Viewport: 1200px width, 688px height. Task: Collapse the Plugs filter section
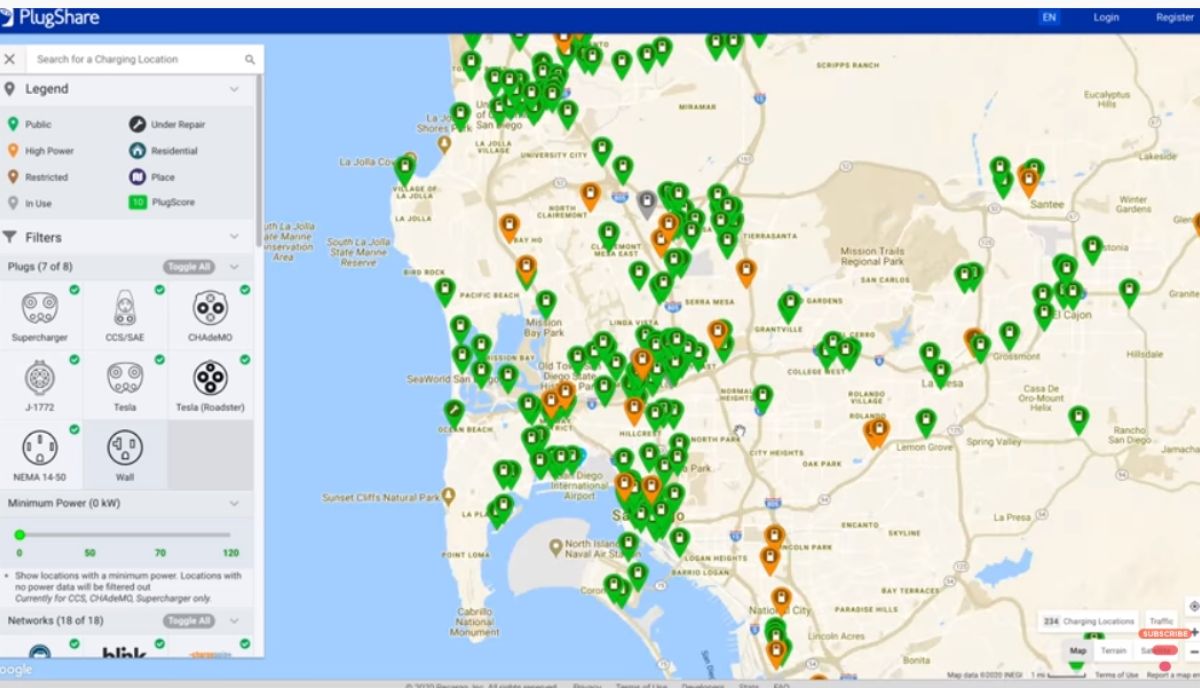pyautogui.click(x=234, y=267)
